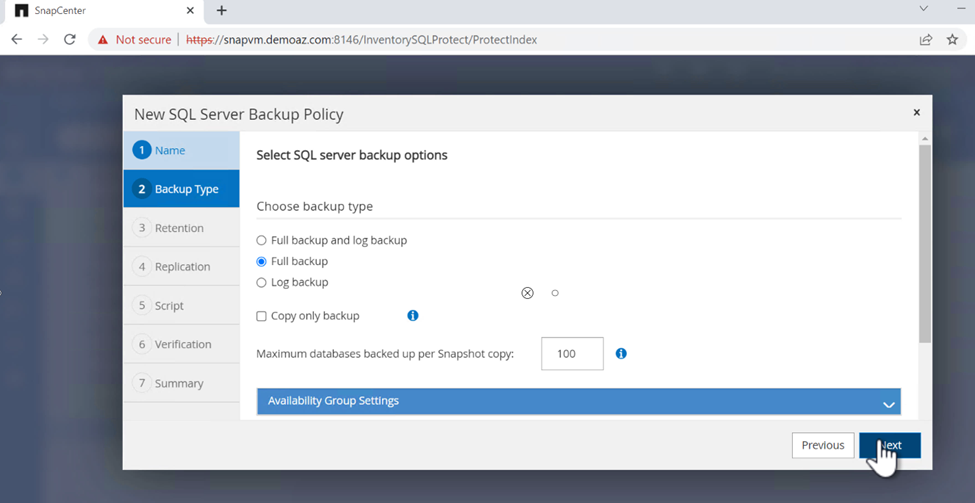Screen dimensions: 975x503
Task: Reload the page with the browser refresh icon
Action: (x=69, y=39)
